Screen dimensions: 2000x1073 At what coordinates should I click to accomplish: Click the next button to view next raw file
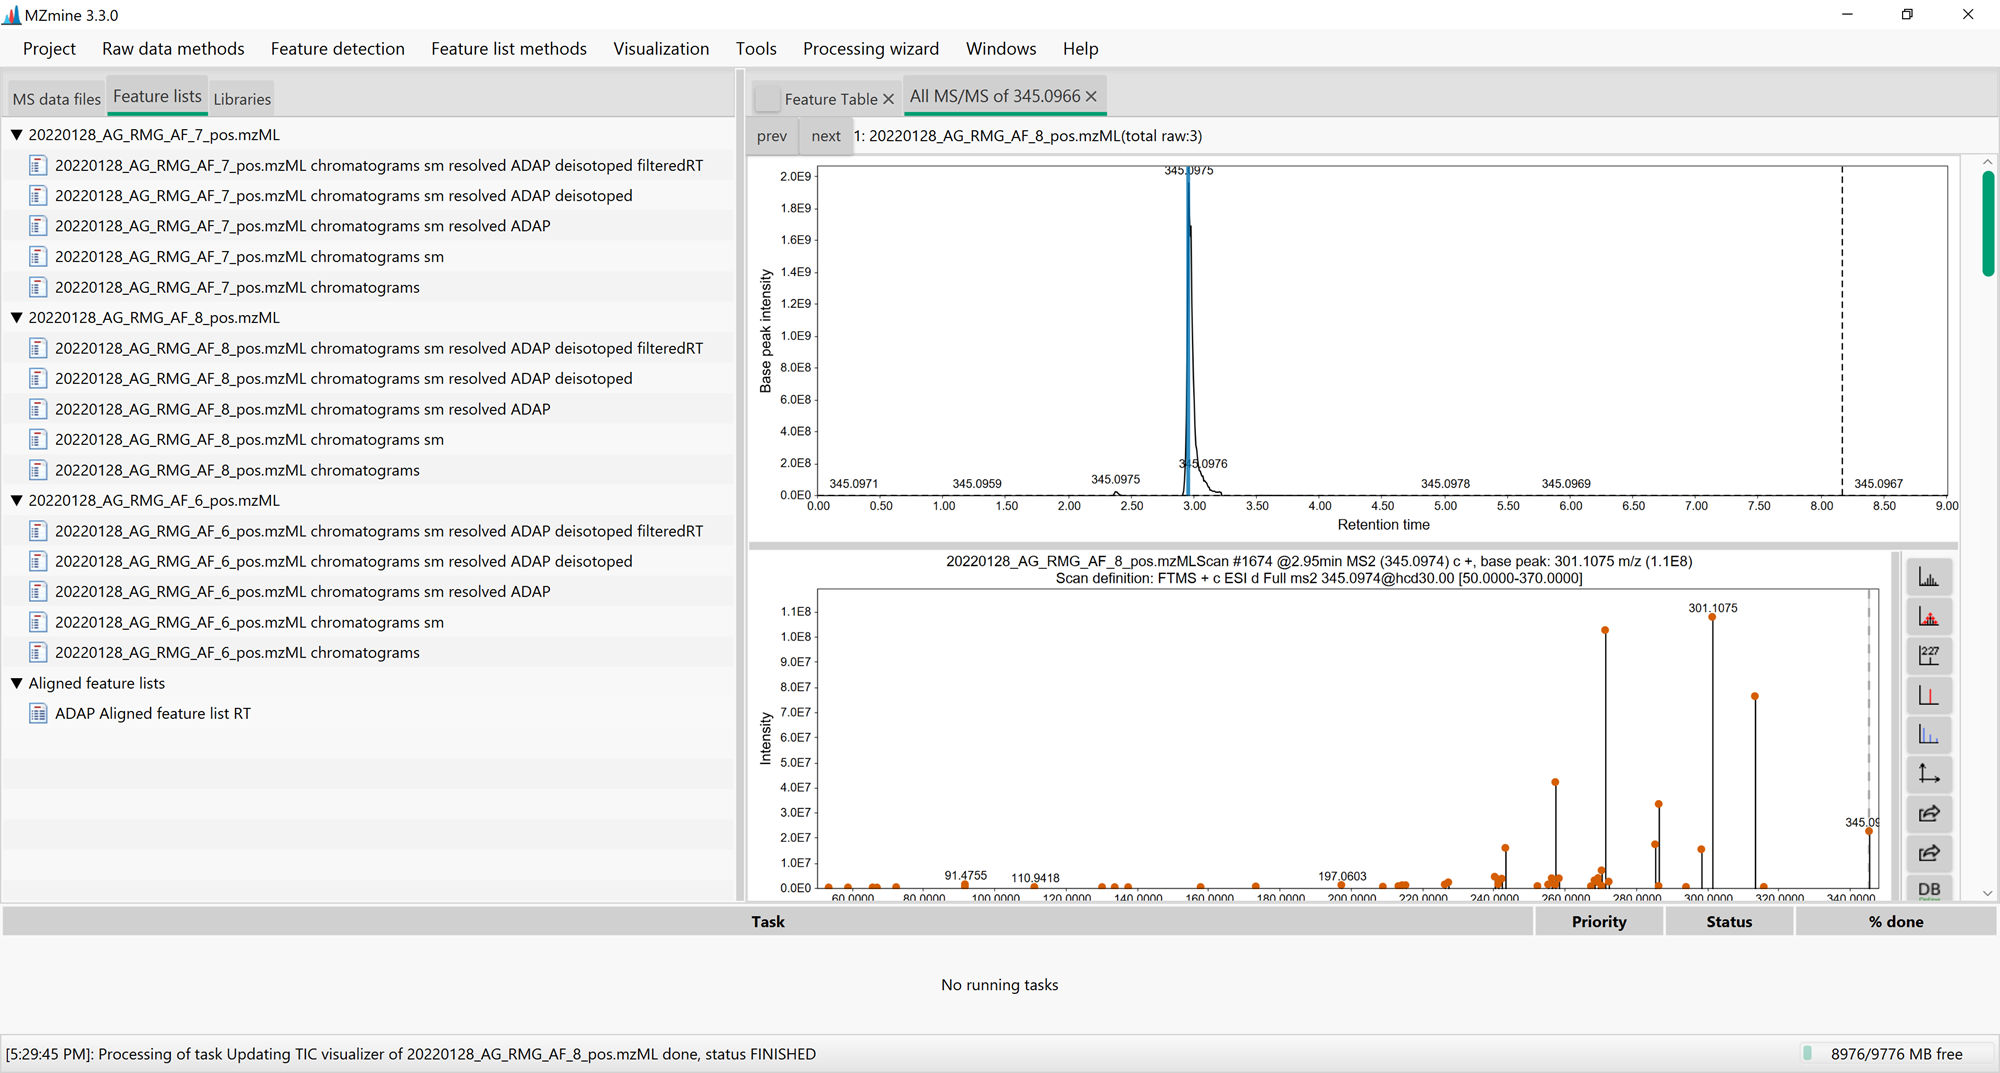coord(825,136)
